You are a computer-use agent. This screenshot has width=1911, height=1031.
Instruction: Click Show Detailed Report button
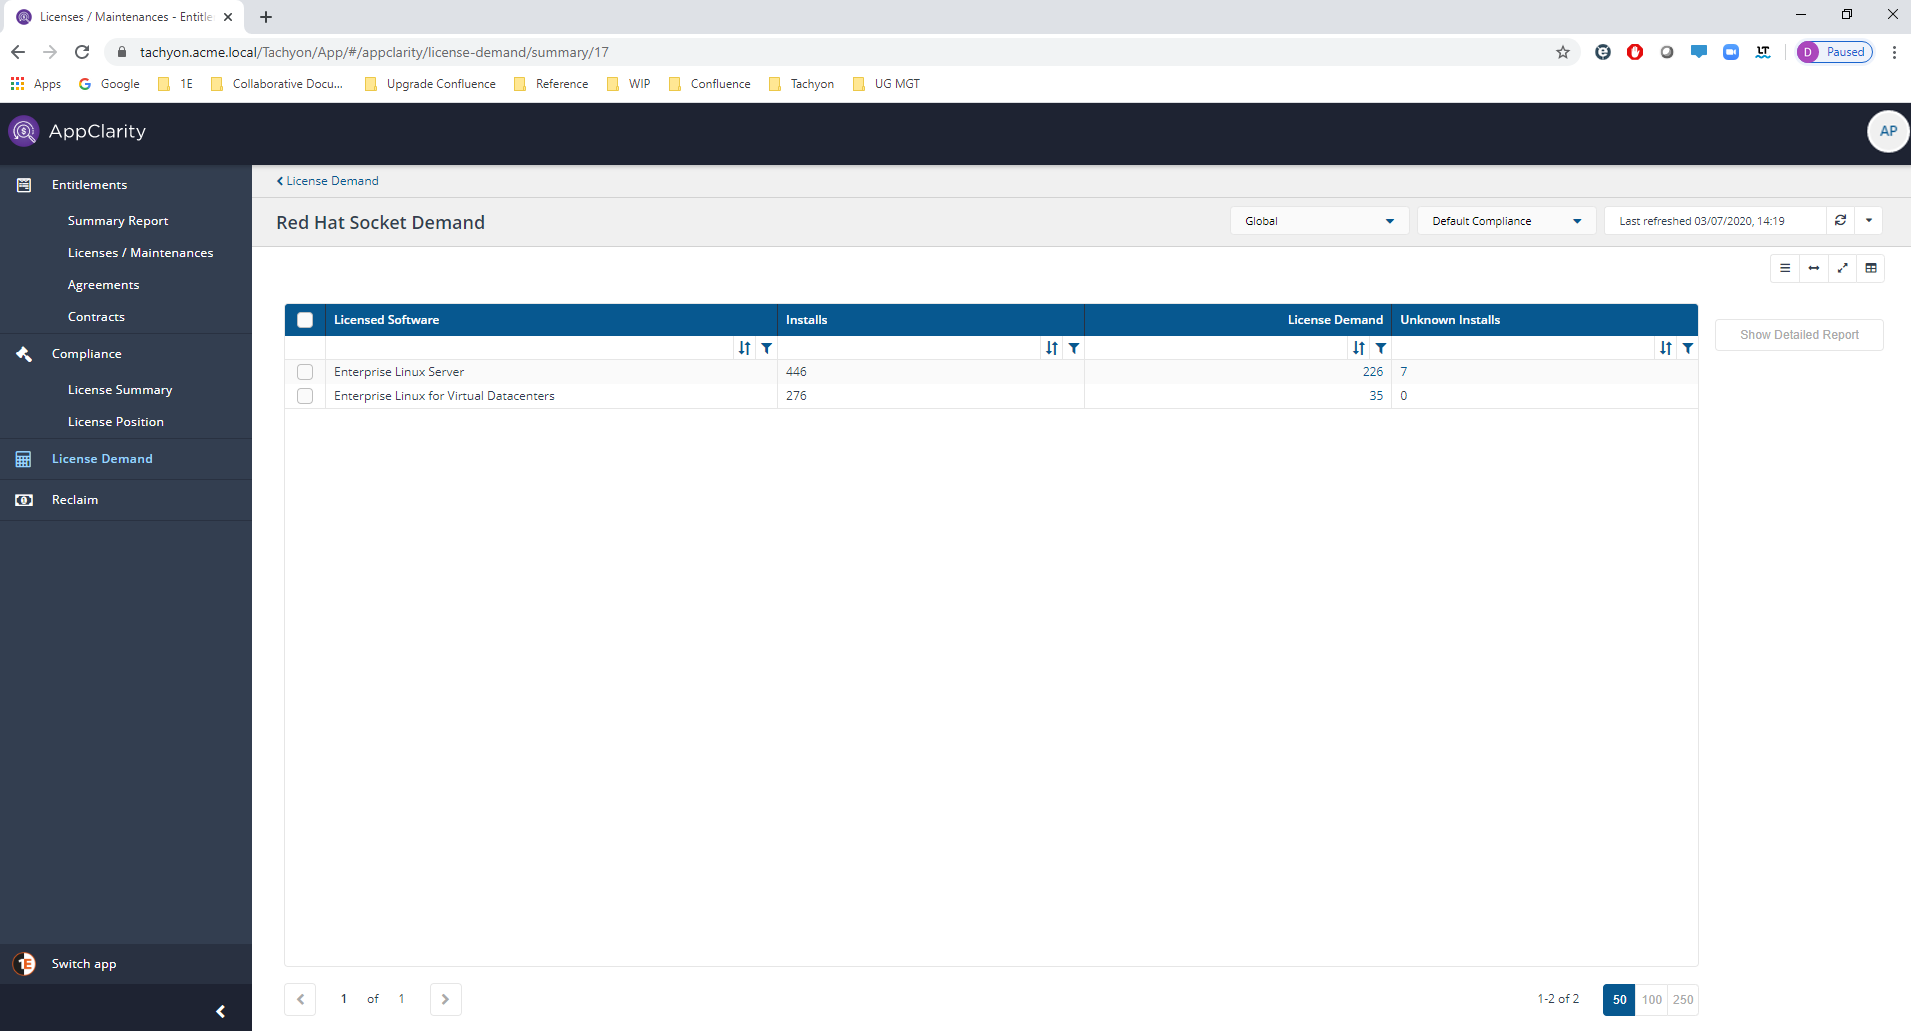click(1799, 335)
